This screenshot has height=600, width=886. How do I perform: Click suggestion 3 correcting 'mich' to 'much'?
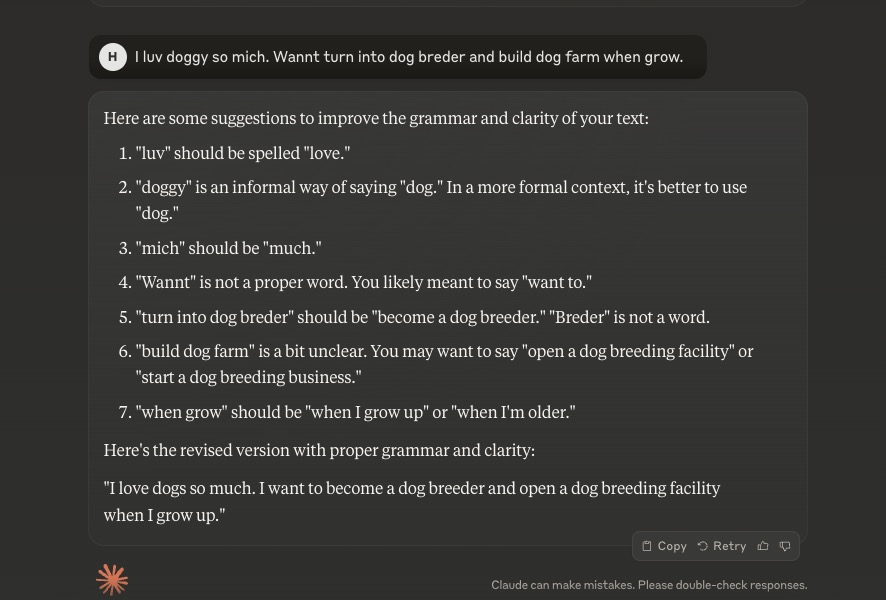point(228,248)
